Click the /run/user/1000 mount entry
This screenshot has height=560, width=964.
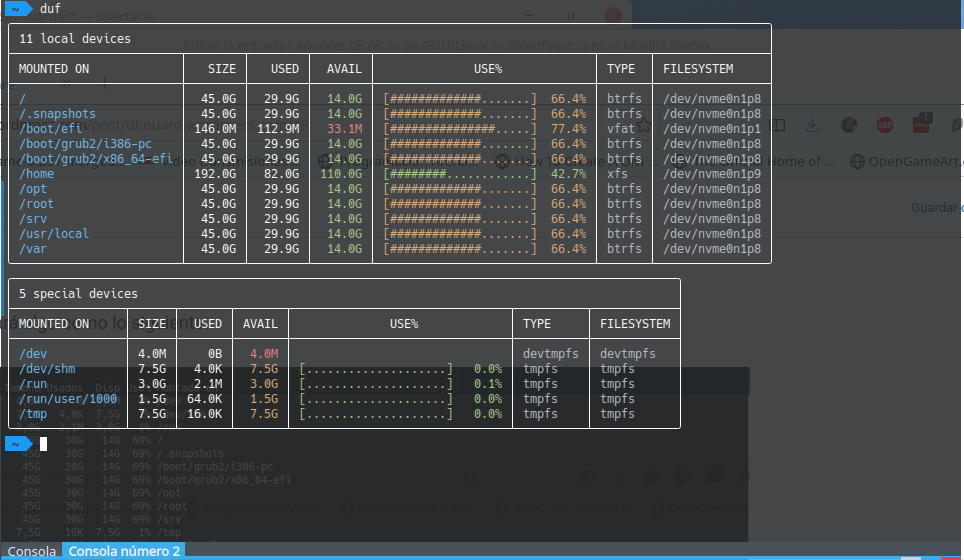(x=68, y=398)
